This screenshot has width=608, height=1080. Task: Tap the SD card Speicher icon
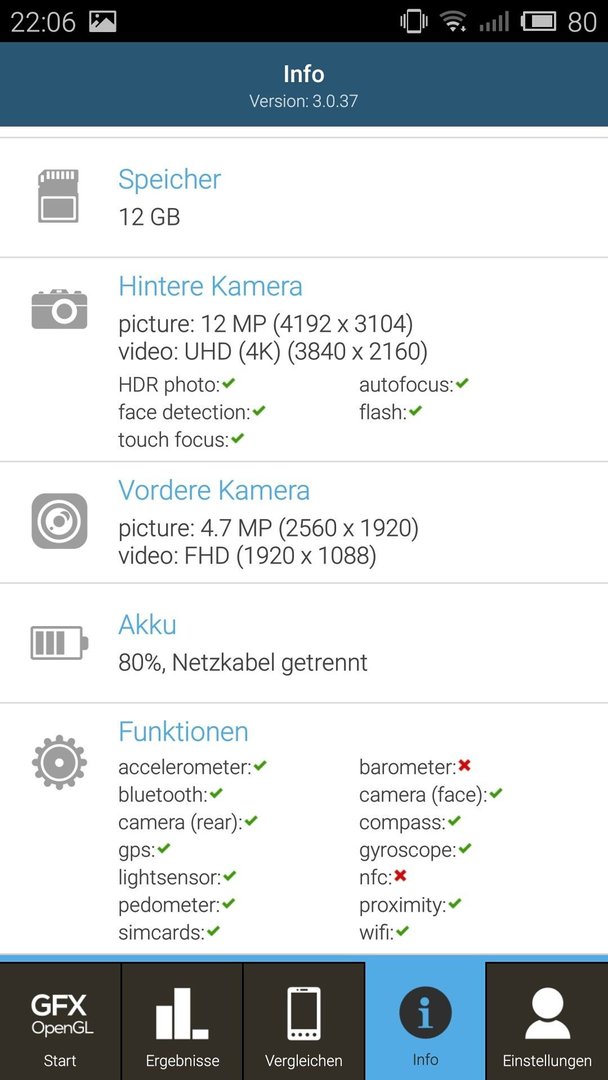click(59, 196)
